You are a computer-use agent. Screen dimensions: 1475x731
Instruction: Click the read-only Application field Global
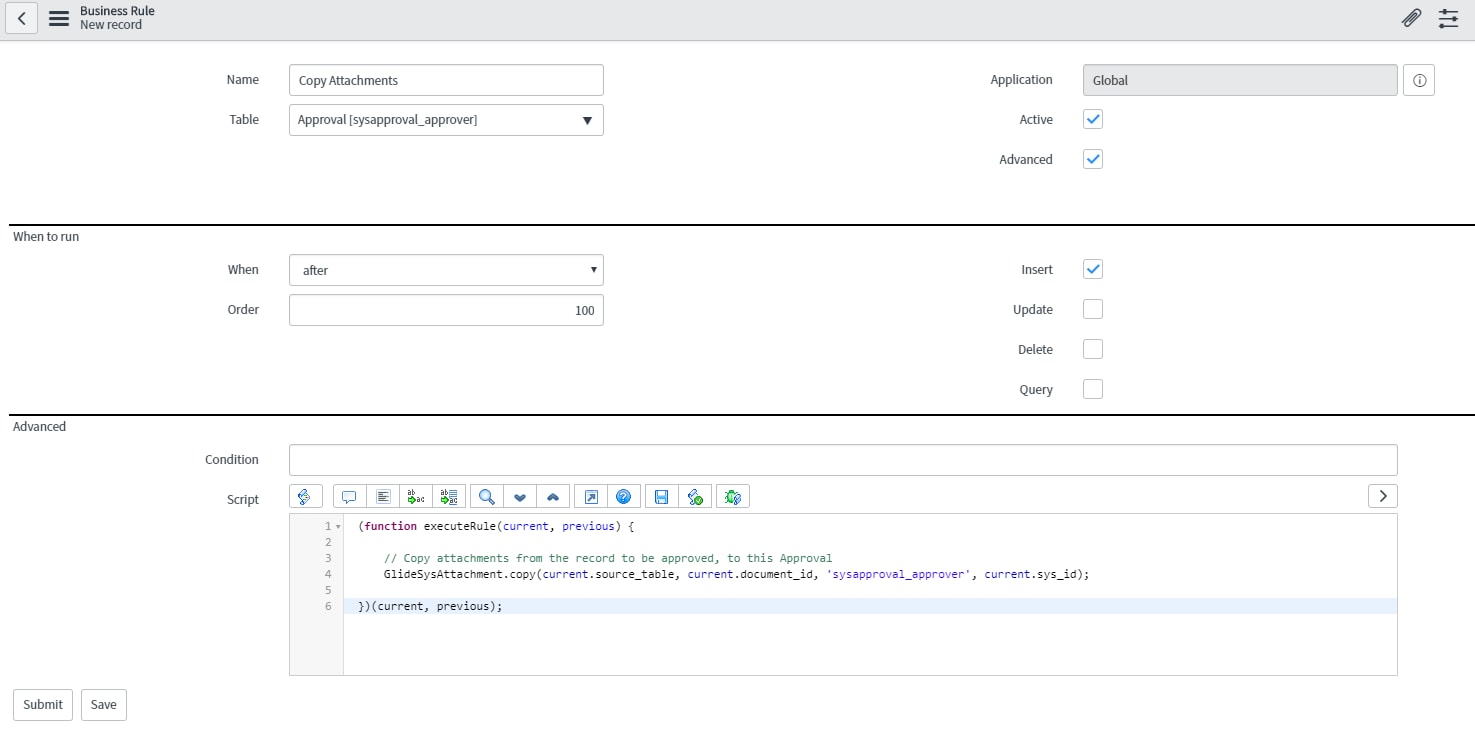(1240, 80)
